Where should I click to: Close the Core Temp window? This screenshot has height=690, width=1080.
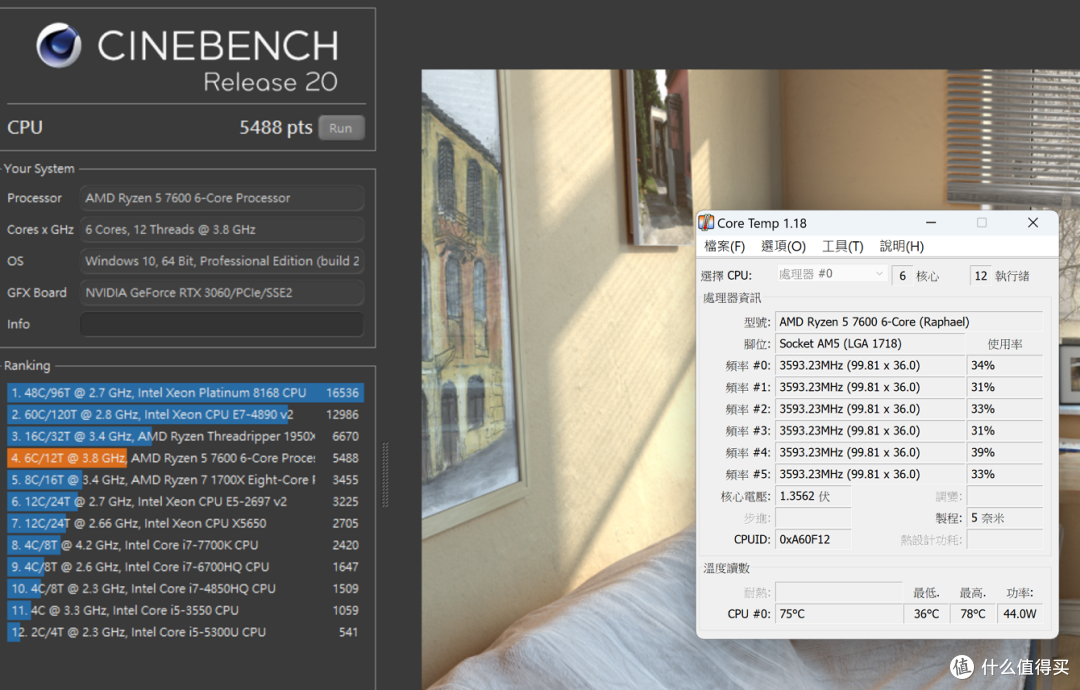click(x=1032, y=222)
